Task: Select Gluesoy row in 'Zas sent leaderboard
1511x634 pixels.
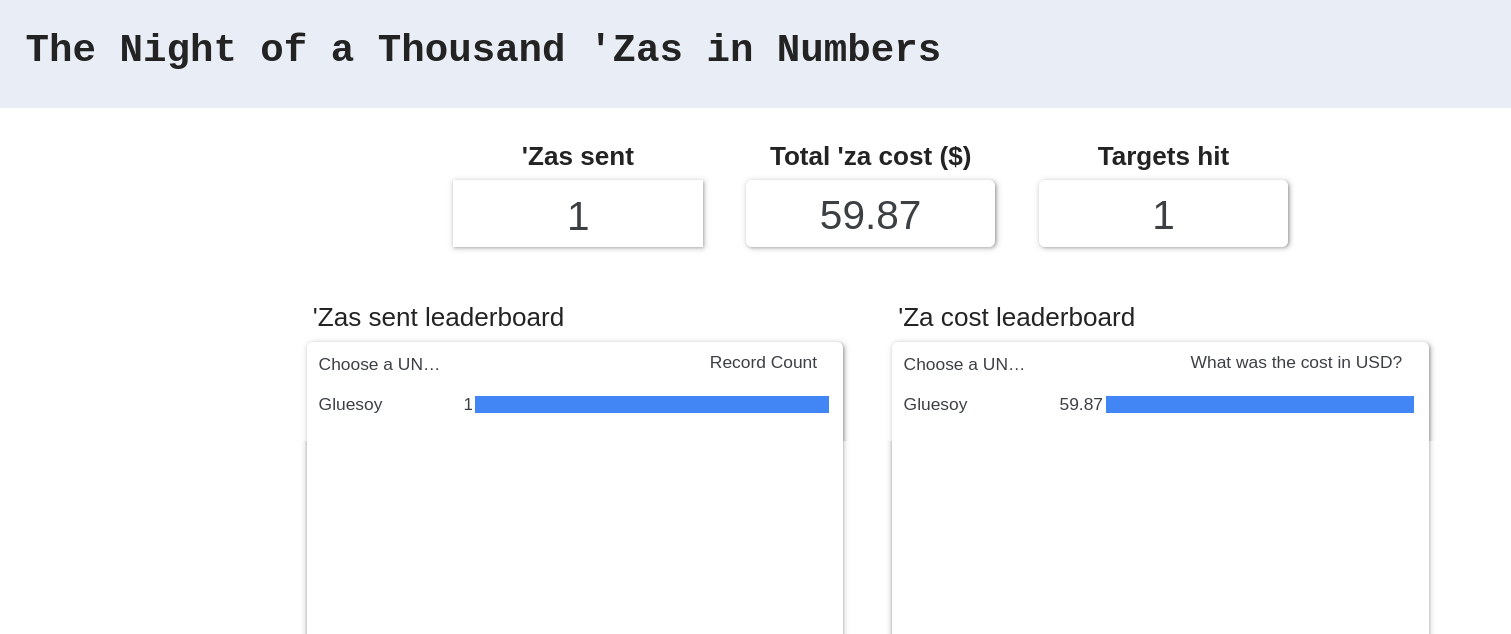Action: (x=350, y=405)
